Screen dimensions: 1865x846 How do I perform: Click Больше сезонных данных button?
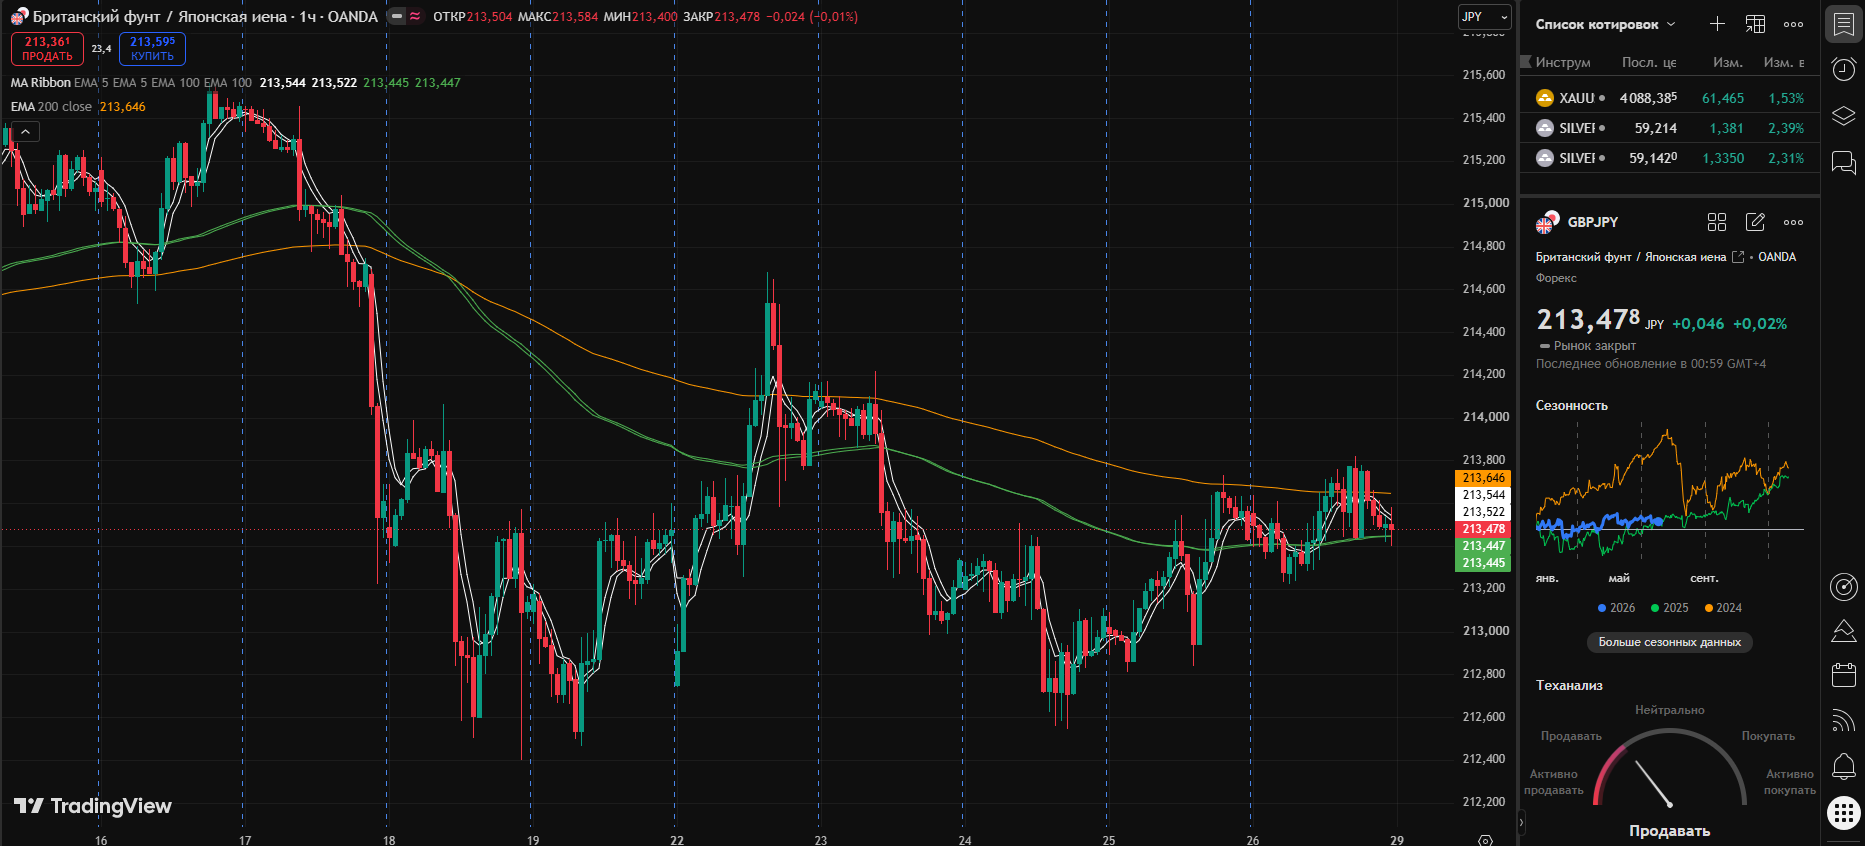1669,642
